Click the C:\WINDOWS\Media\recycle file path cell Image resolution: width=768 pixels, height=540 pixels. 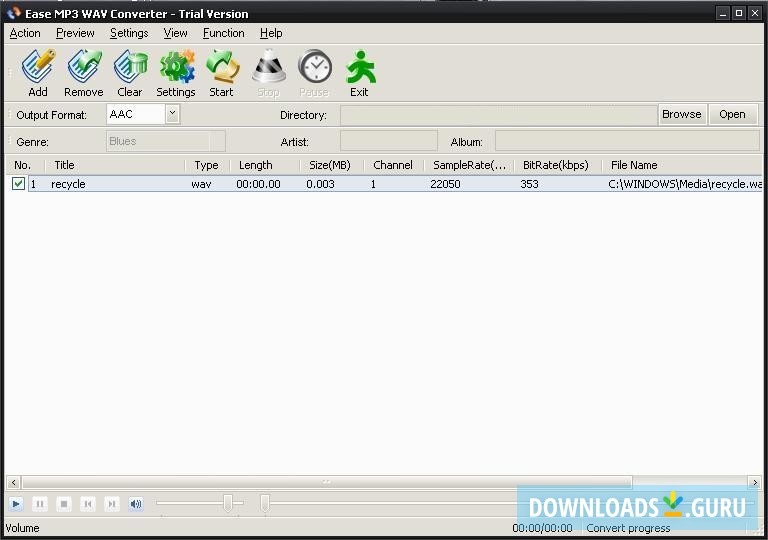coord(685,184)
